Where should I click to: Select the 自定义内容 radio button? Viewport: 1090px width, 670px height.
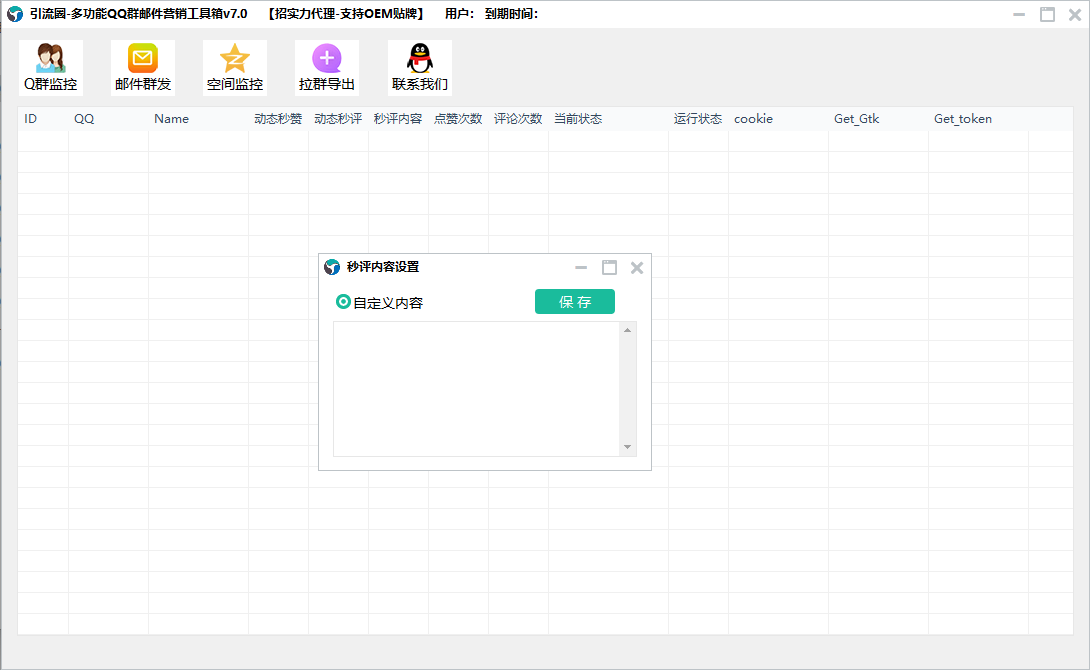click(x=344, y=302)
